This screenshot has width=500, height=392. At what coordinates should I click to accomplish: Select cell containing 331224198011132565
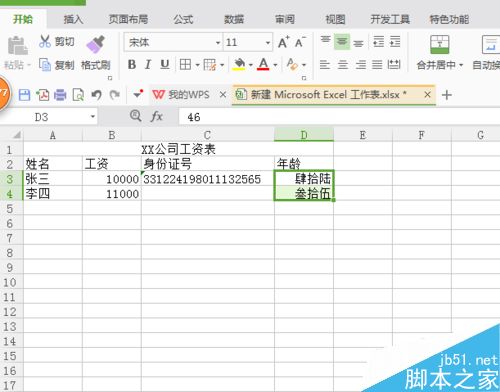(208, 179)
